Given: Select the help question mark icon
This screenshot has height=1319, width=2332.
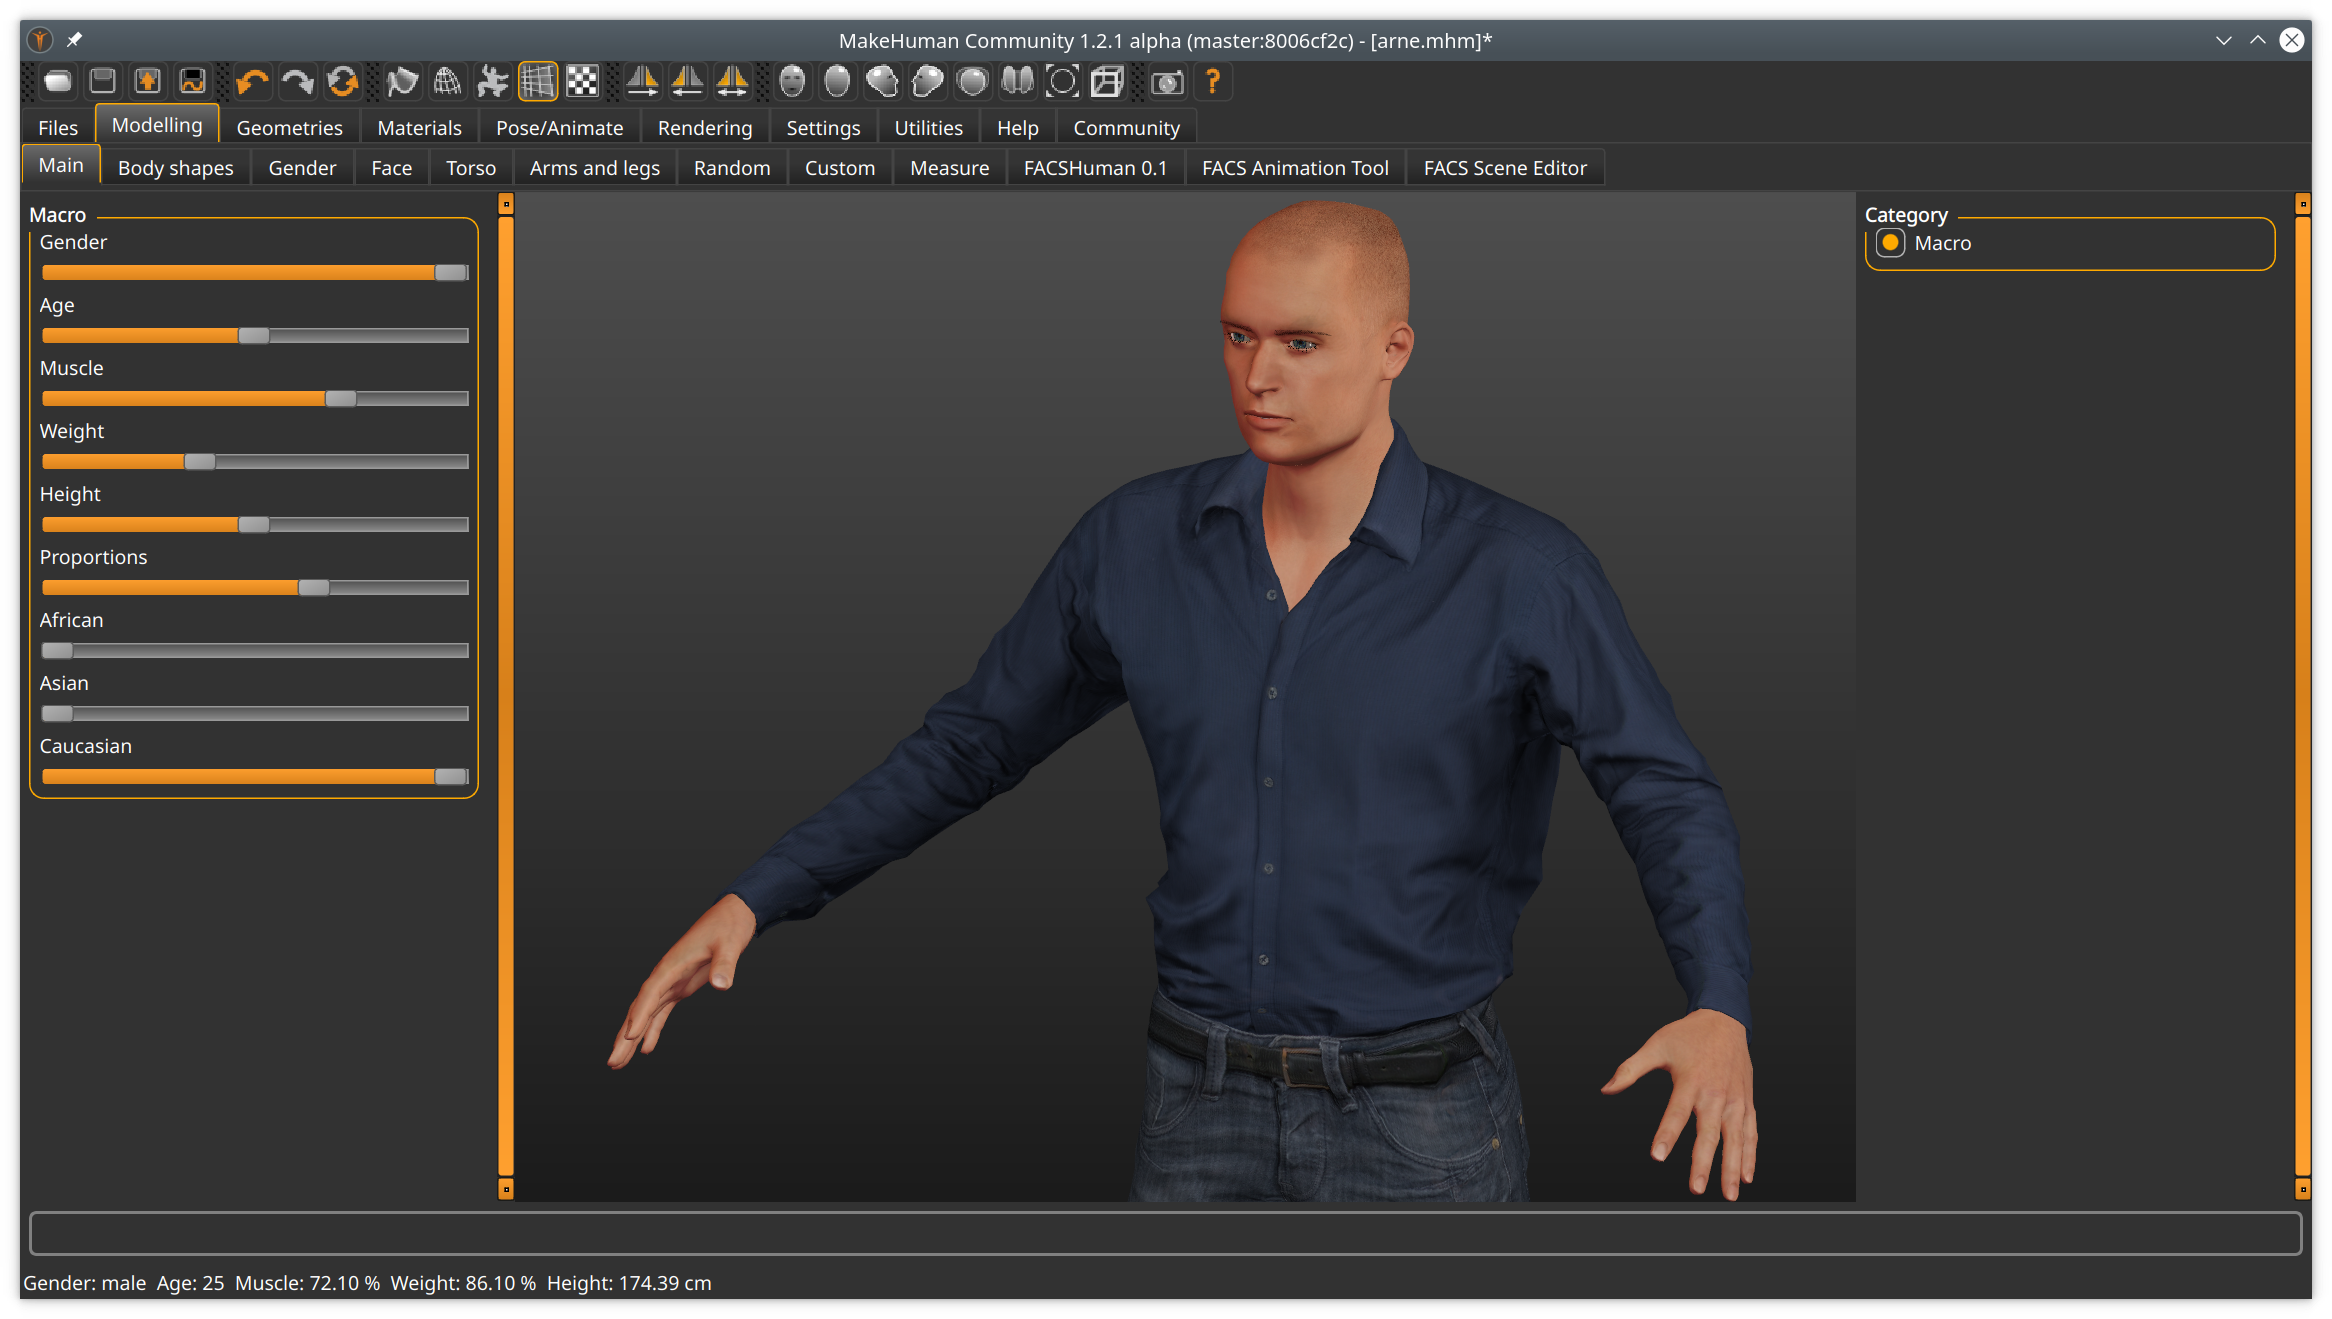Looking at the screenshot, I should pos(1214,82).
